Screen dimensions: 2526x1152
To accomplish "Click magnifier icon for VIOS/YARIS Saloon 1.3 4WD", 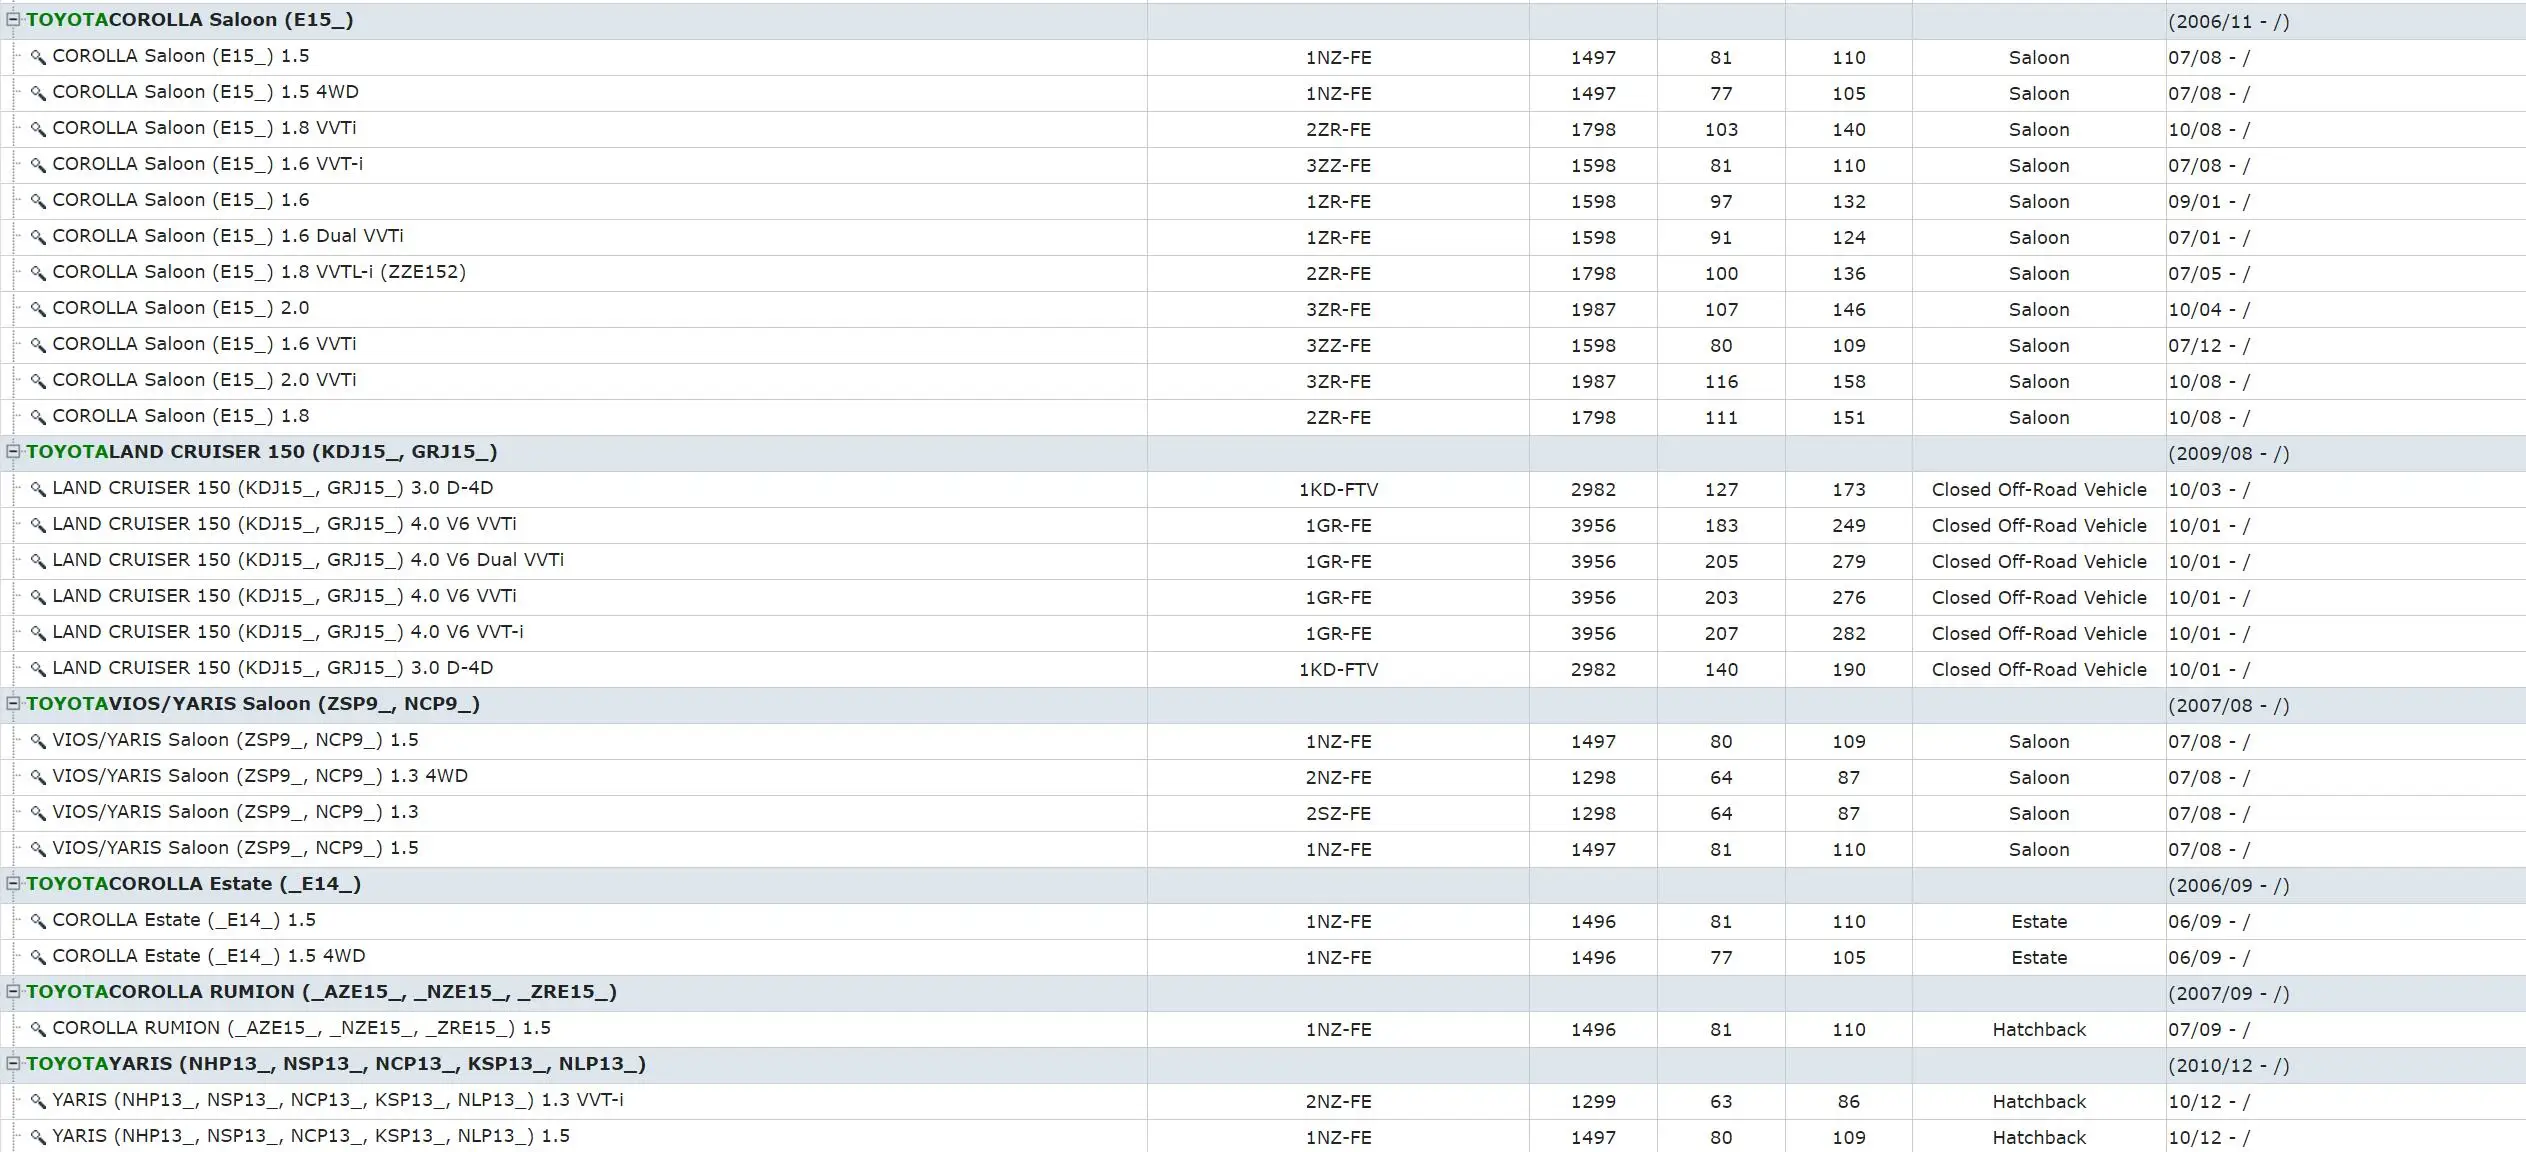I will click(x=38, y=777).
